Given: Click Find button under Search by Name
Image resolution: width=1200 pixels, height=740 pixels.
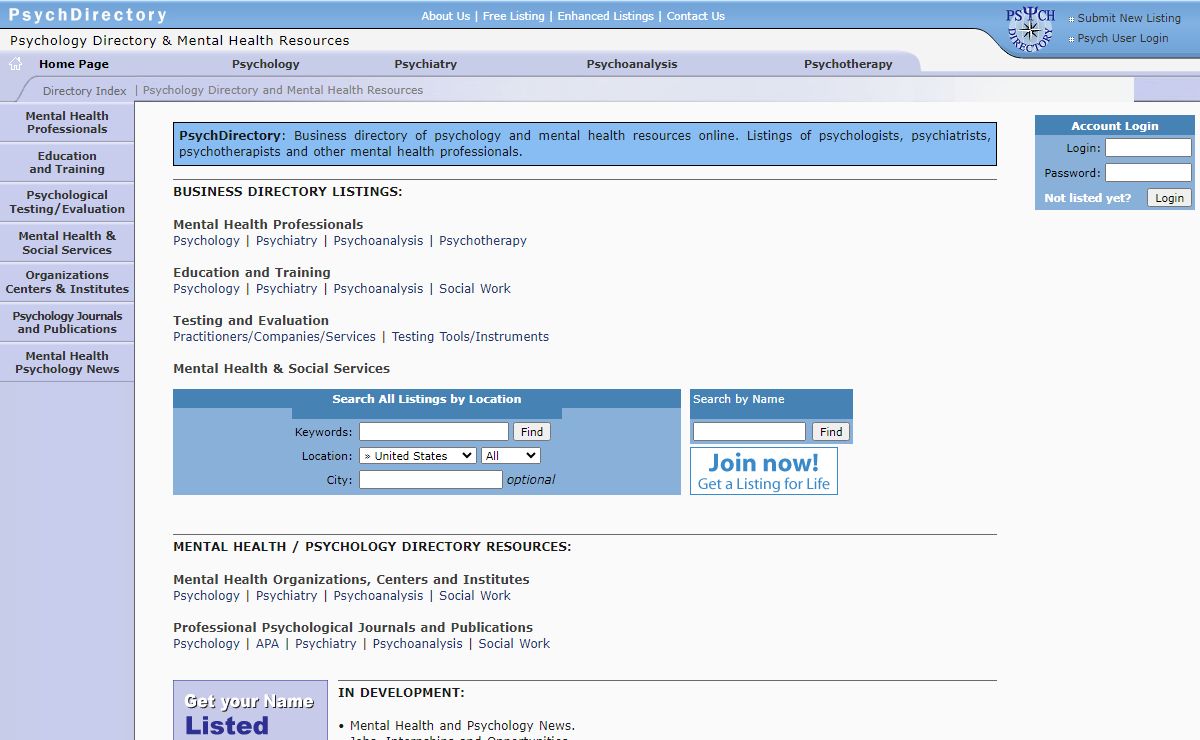Looking at the screenshot, I should pyautogui.click(x=831, y=432).
